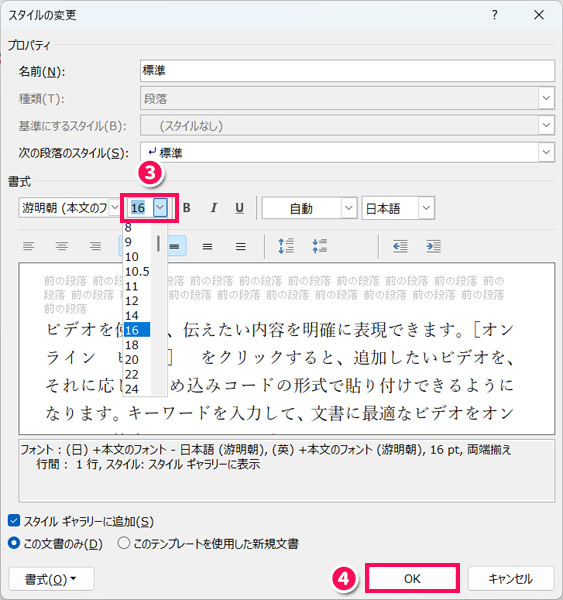The image size is (563, 600).
Task: Click the font size list scrollbar thumb
Action: click(158, 243)
